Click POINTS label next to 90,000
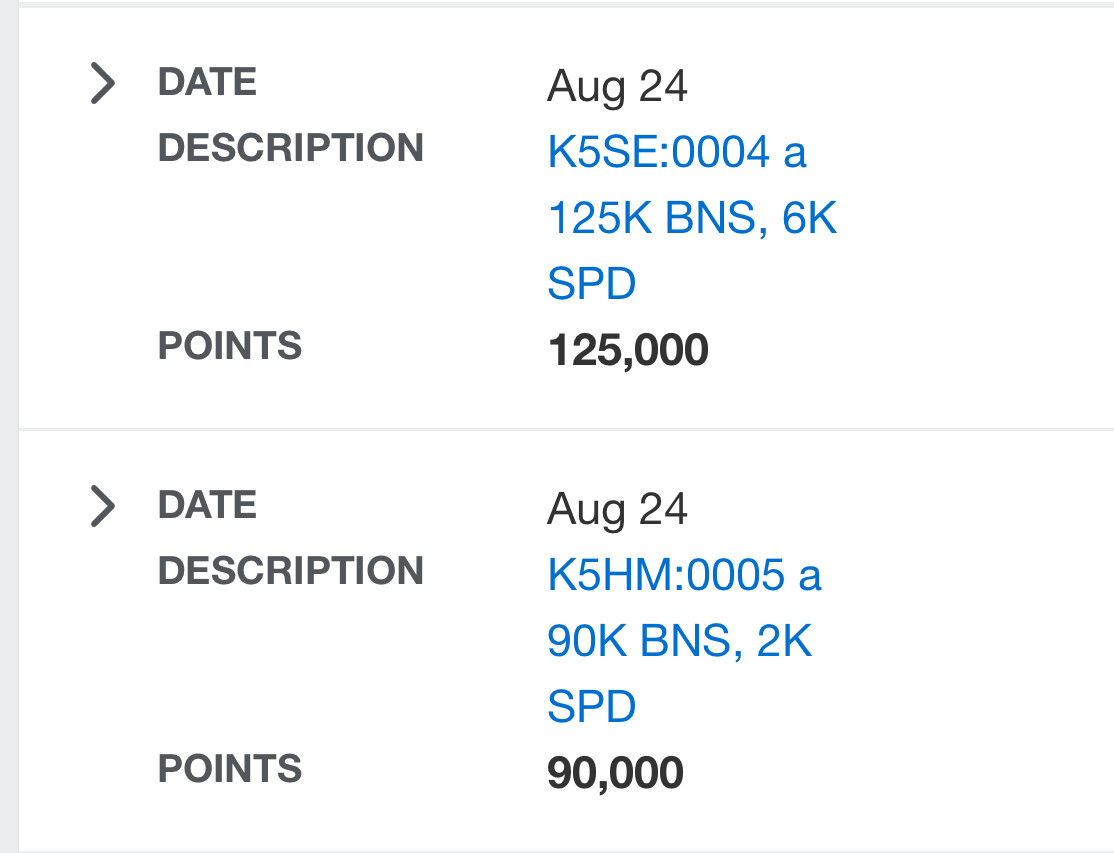 pos(229,769)
